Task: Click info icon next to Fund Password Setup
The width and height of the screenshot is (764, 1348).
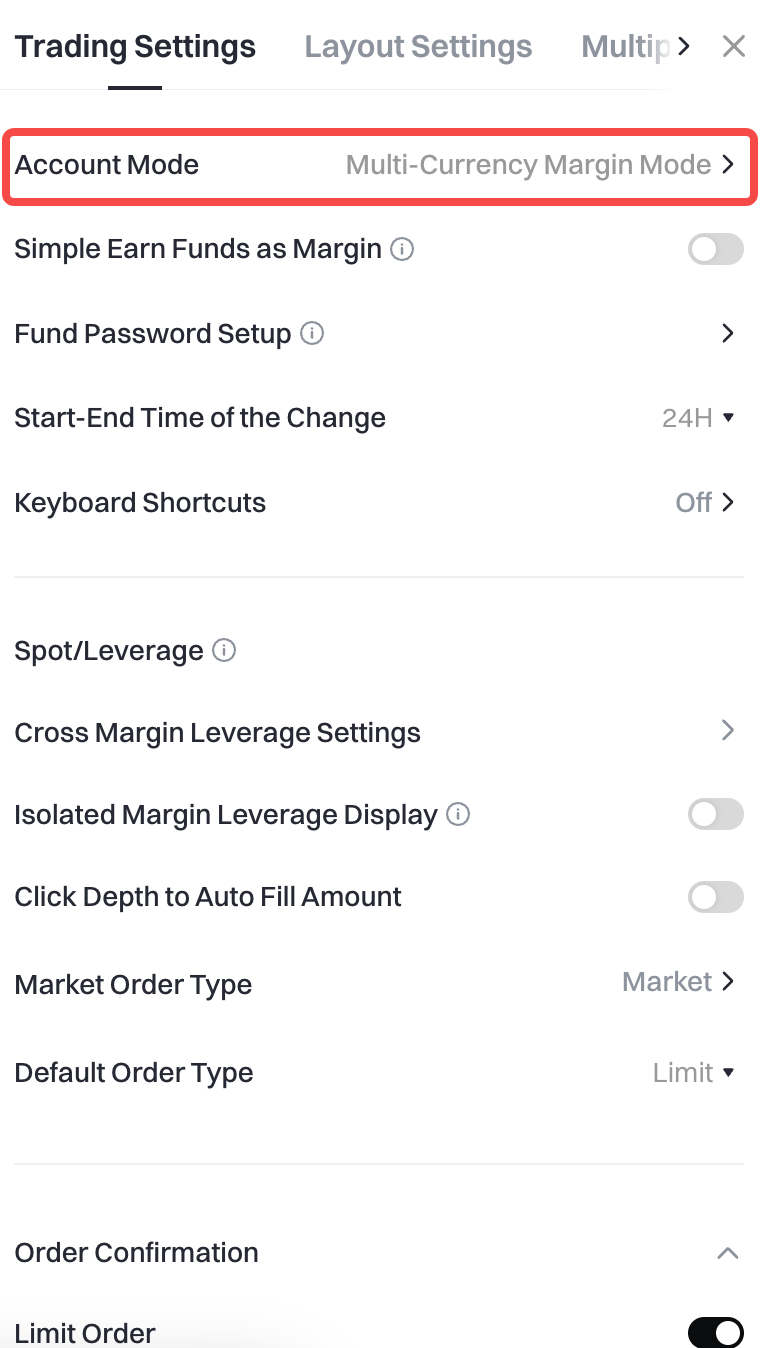Action: [x=312, y=333]
